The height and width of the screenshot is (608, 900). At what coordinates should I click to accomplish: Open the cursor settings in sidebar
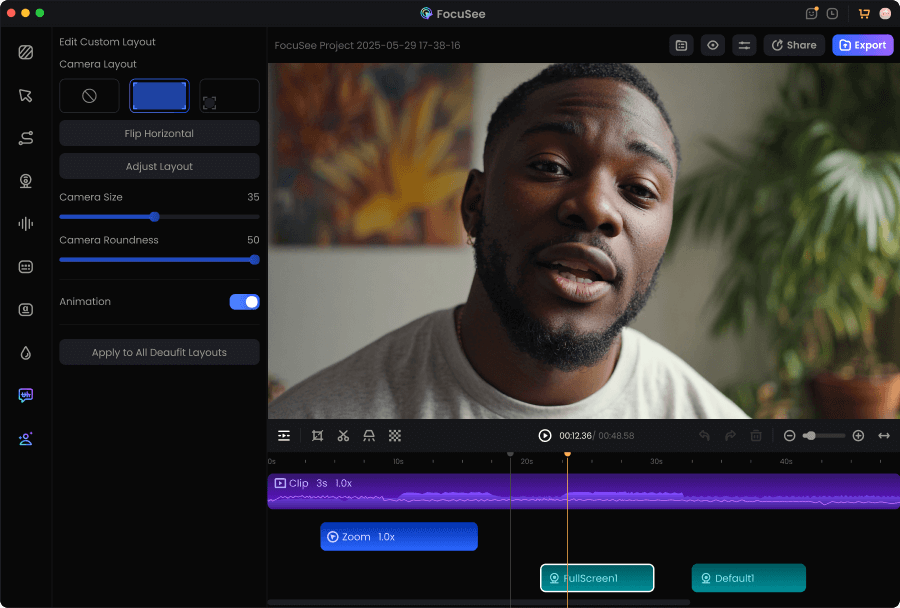click(26, 95)
